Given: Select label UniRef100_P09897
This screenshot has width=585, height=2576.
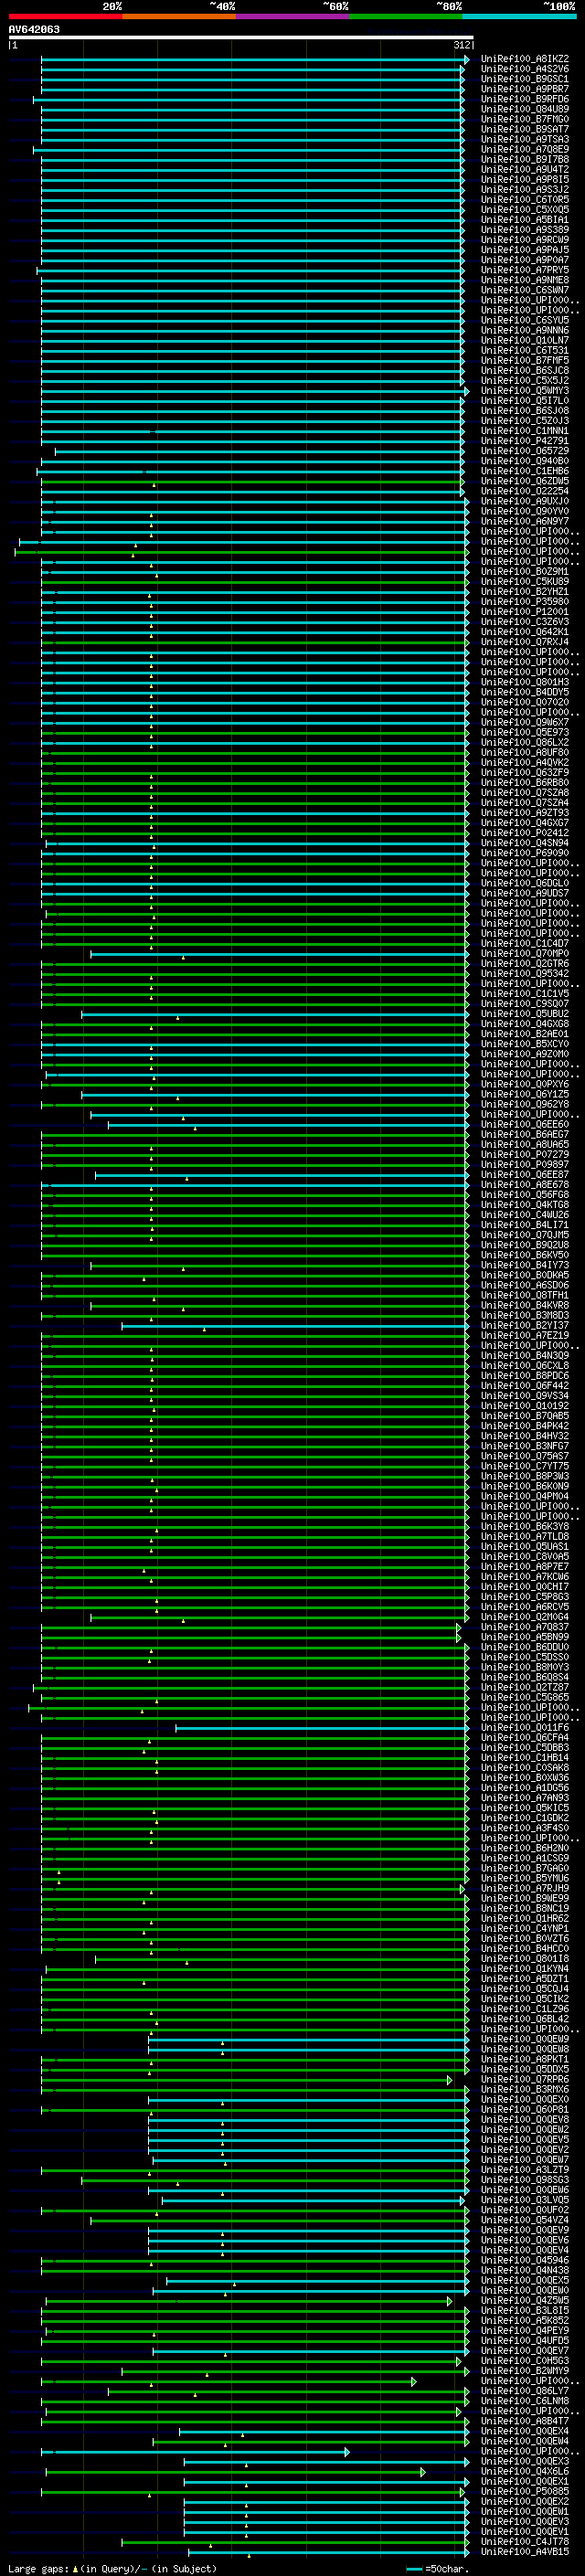Looking at the screenshot, I should (x=525, y=1165).
